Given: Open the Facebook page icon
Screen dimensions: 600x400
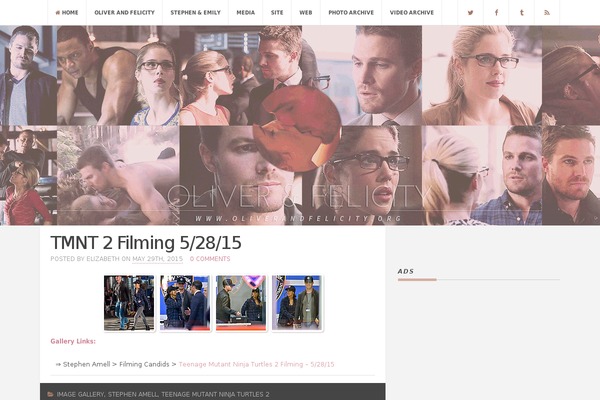Looking at the screenshot, I should (496, 13).
